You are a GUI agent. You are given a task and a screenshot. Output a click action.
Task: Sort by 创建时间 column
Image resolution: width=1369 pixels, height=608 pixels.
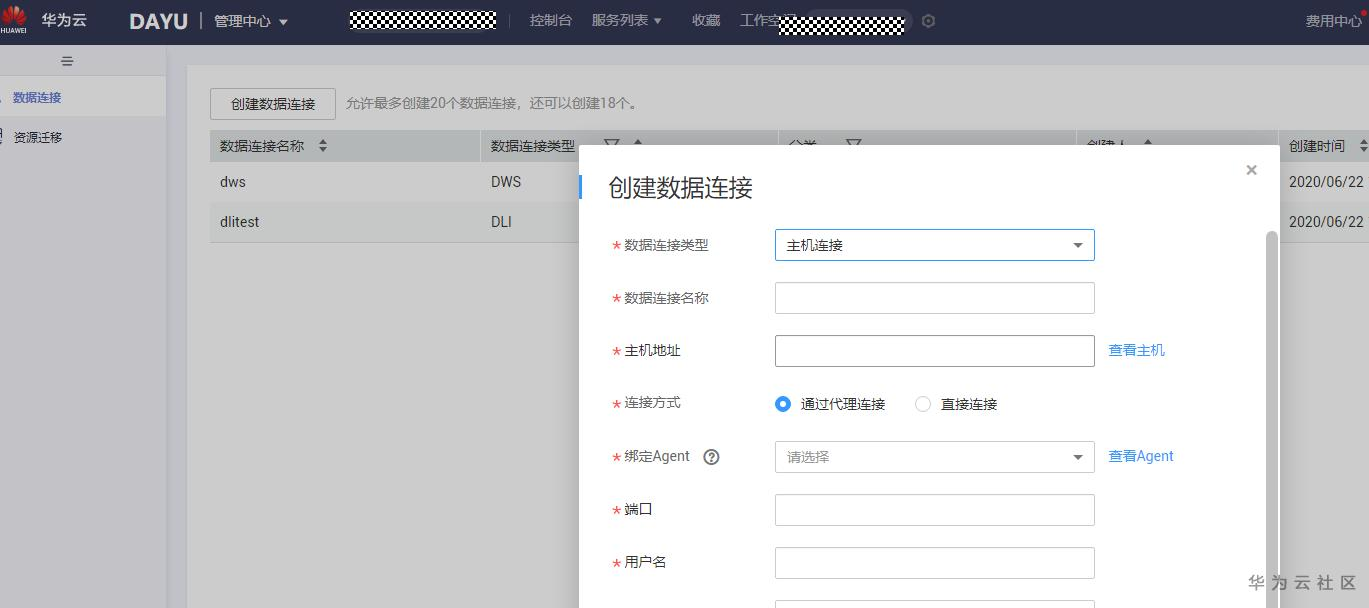click(x=1362, y=146)
